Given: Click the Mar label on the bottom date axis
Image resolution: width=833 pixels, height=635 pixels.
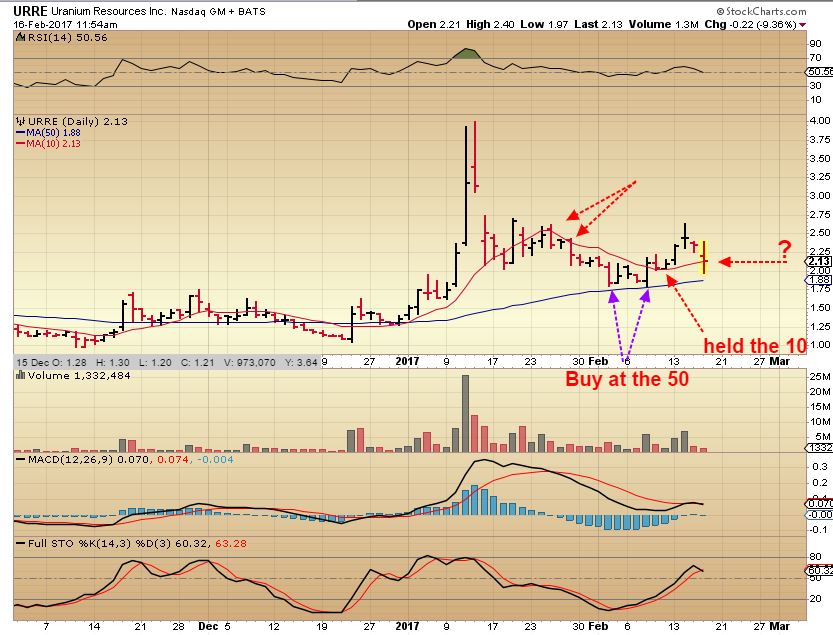Looking at the screenshot, I should [779, 626].
